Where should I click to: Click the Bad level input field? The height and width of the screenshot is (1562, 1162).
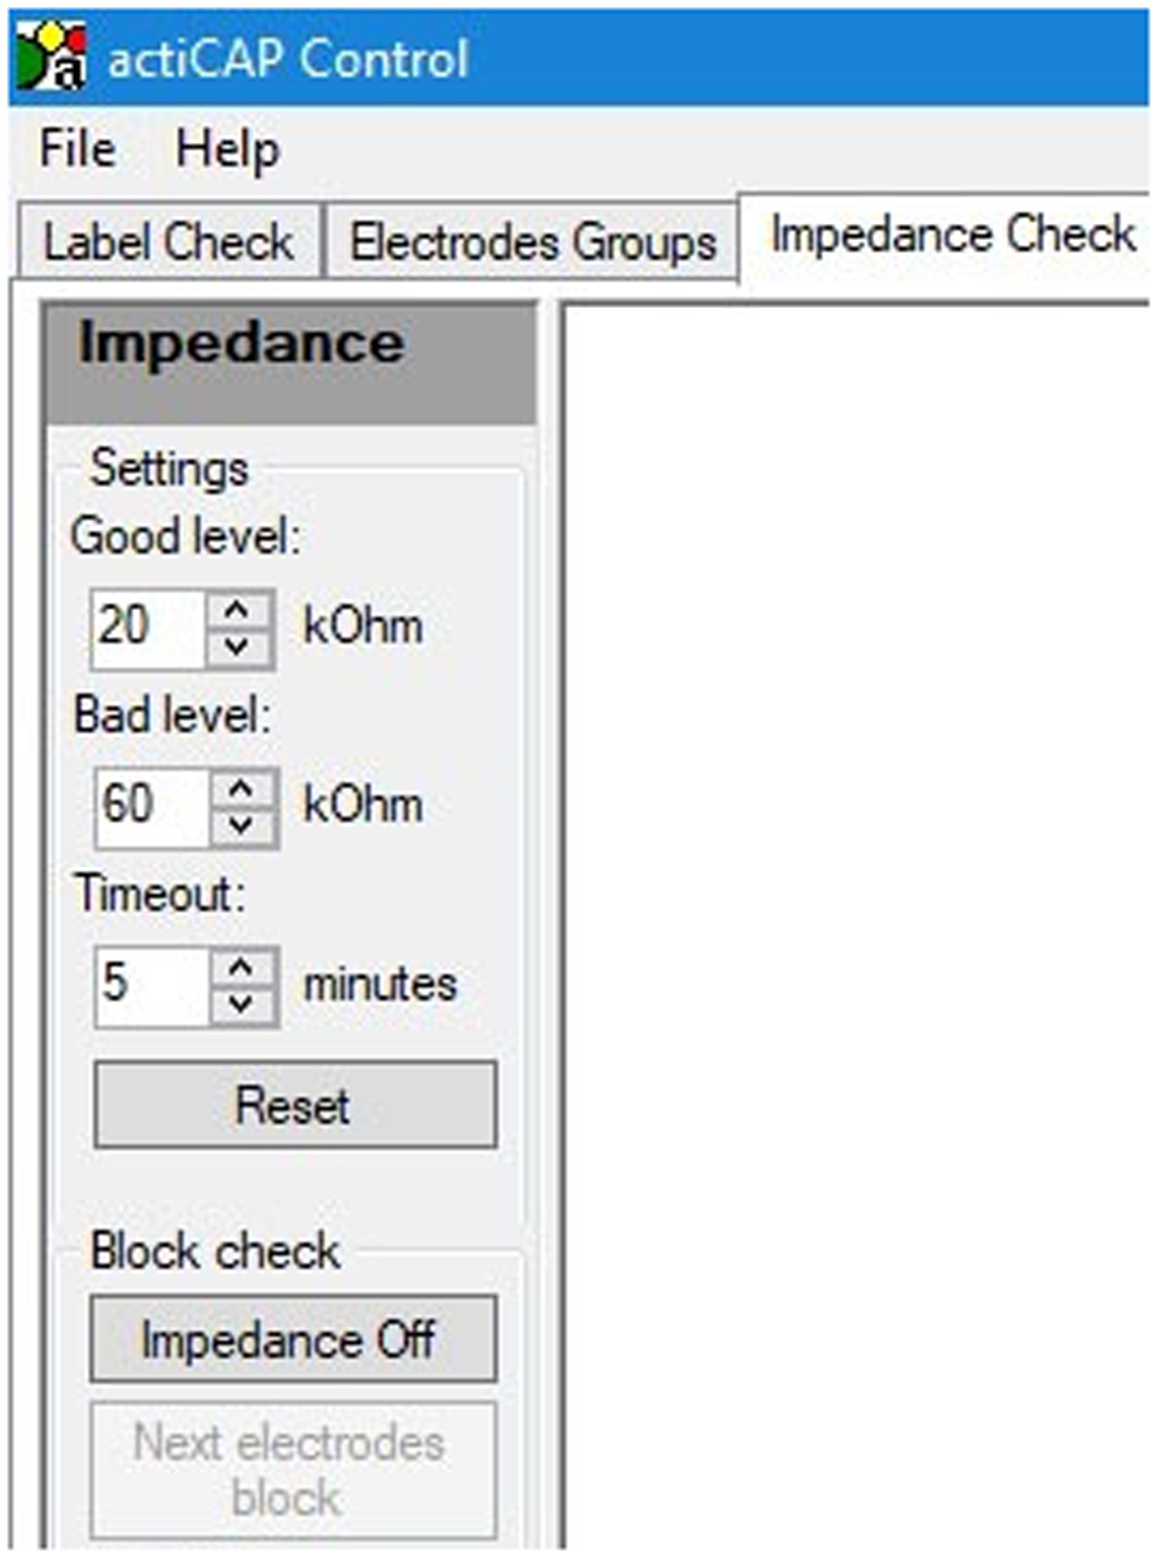tap(152, 807)
